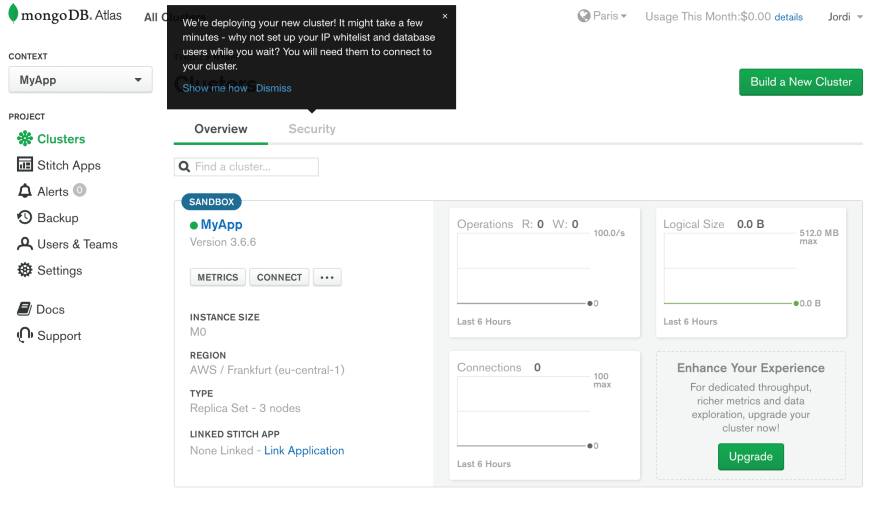The width and height of the screenshot is (880, 512).
Task: Click the SANDBOX badge
Action: (212, 202)
